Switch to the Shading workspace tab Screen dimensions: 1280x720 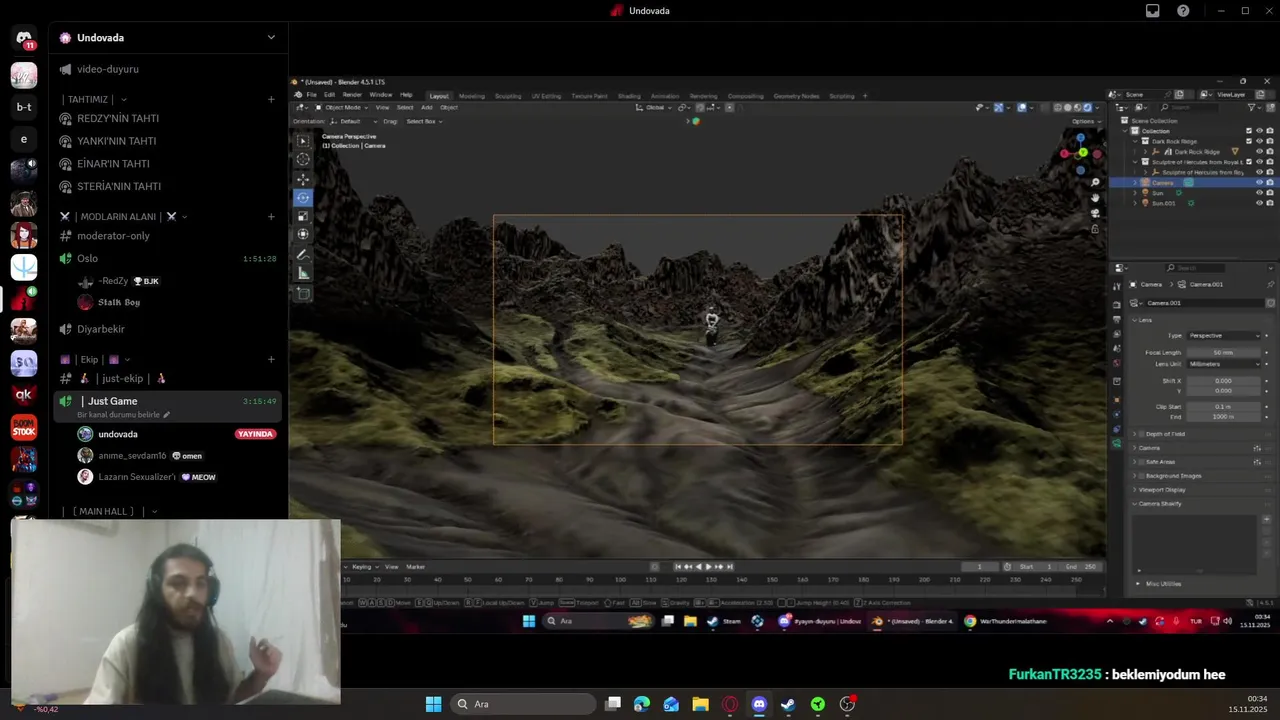[x=629, y=96]
